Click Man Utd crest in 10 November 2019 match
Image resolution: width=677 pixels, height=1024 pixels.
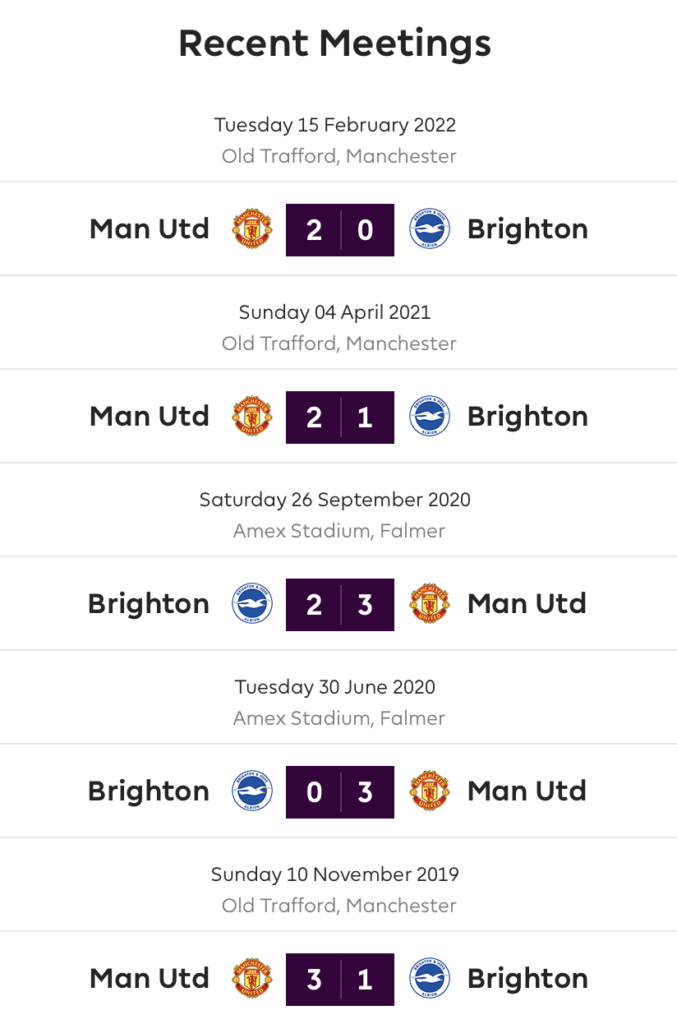(253, 979)
